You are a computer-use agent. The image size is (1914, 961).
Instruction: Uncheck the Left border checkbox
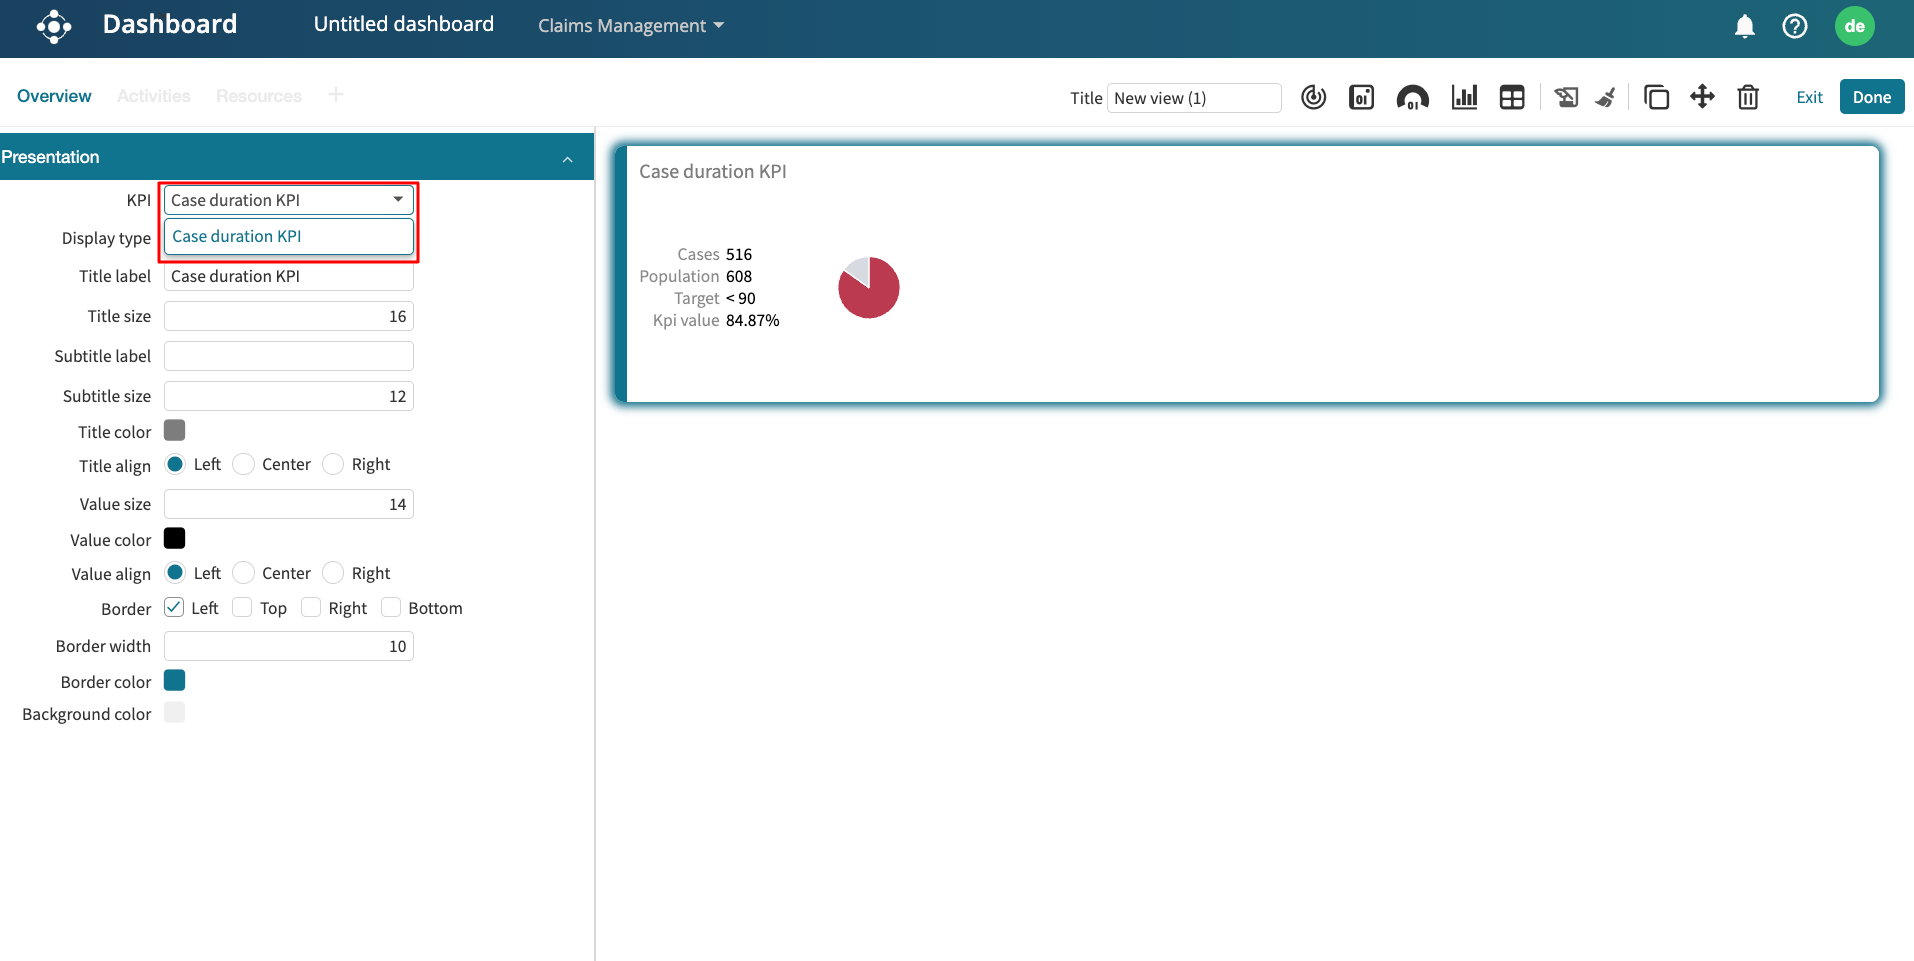174,608
